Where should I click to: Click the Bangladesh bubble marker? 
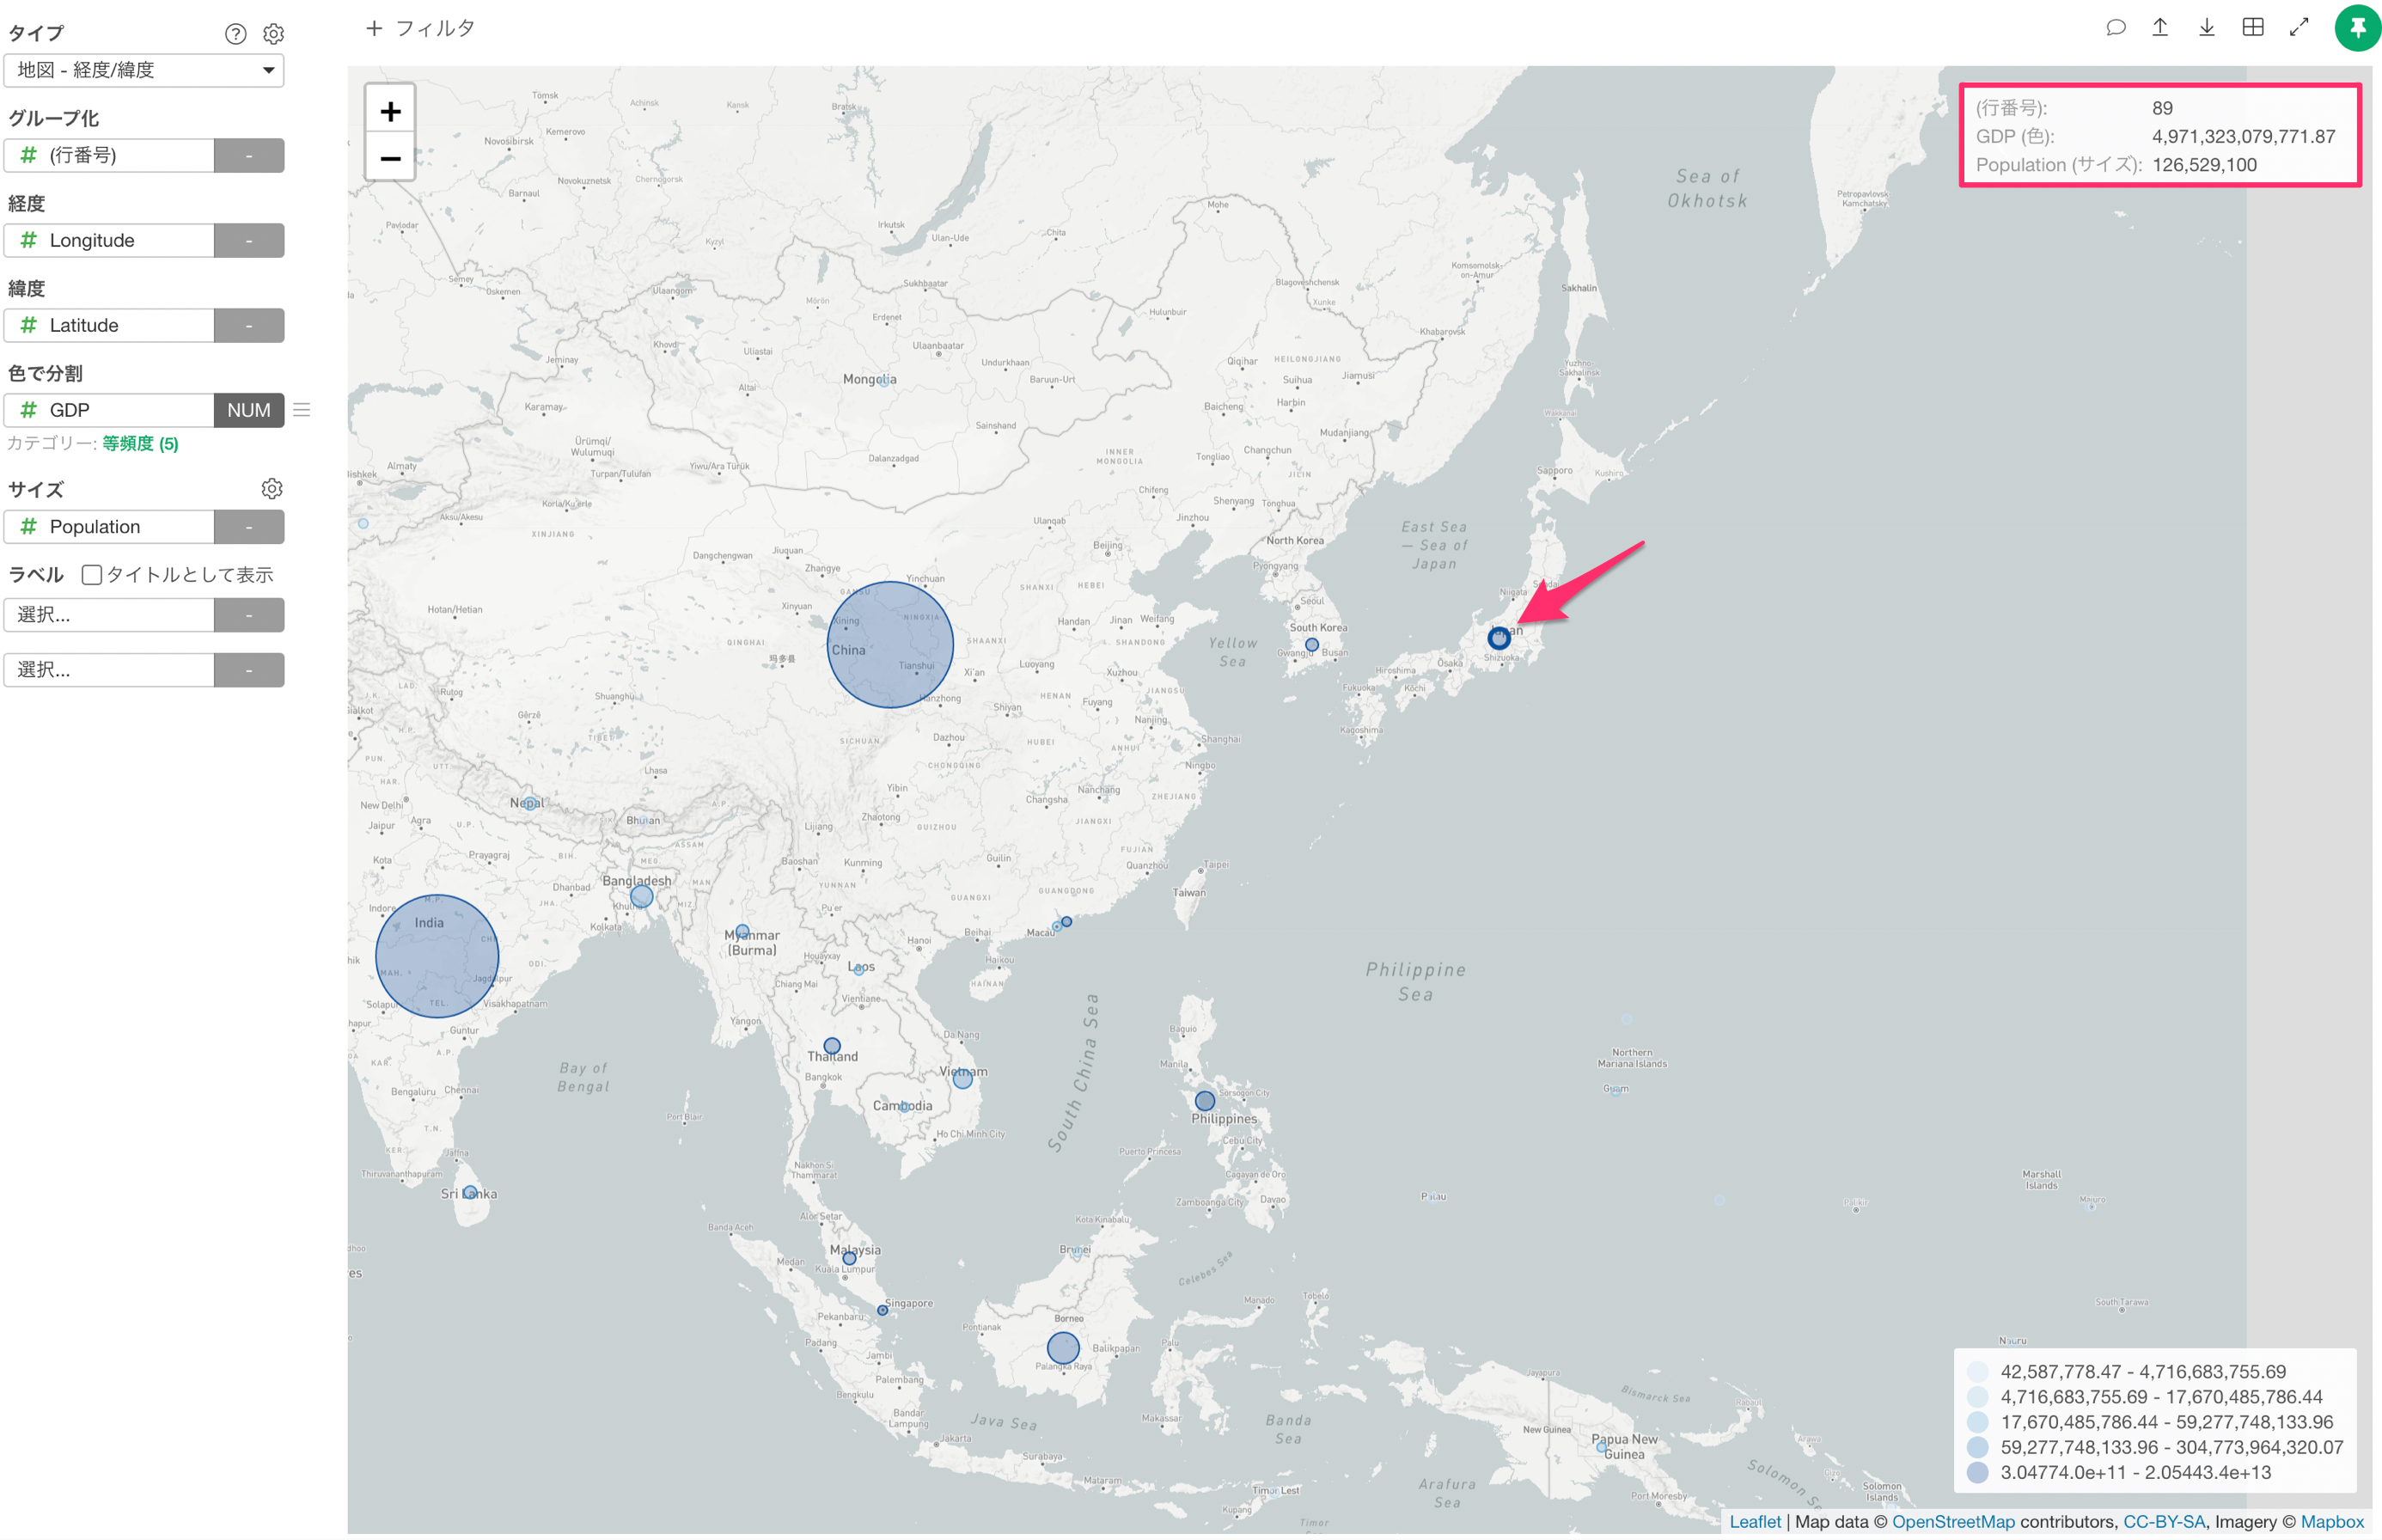[641, 896]
